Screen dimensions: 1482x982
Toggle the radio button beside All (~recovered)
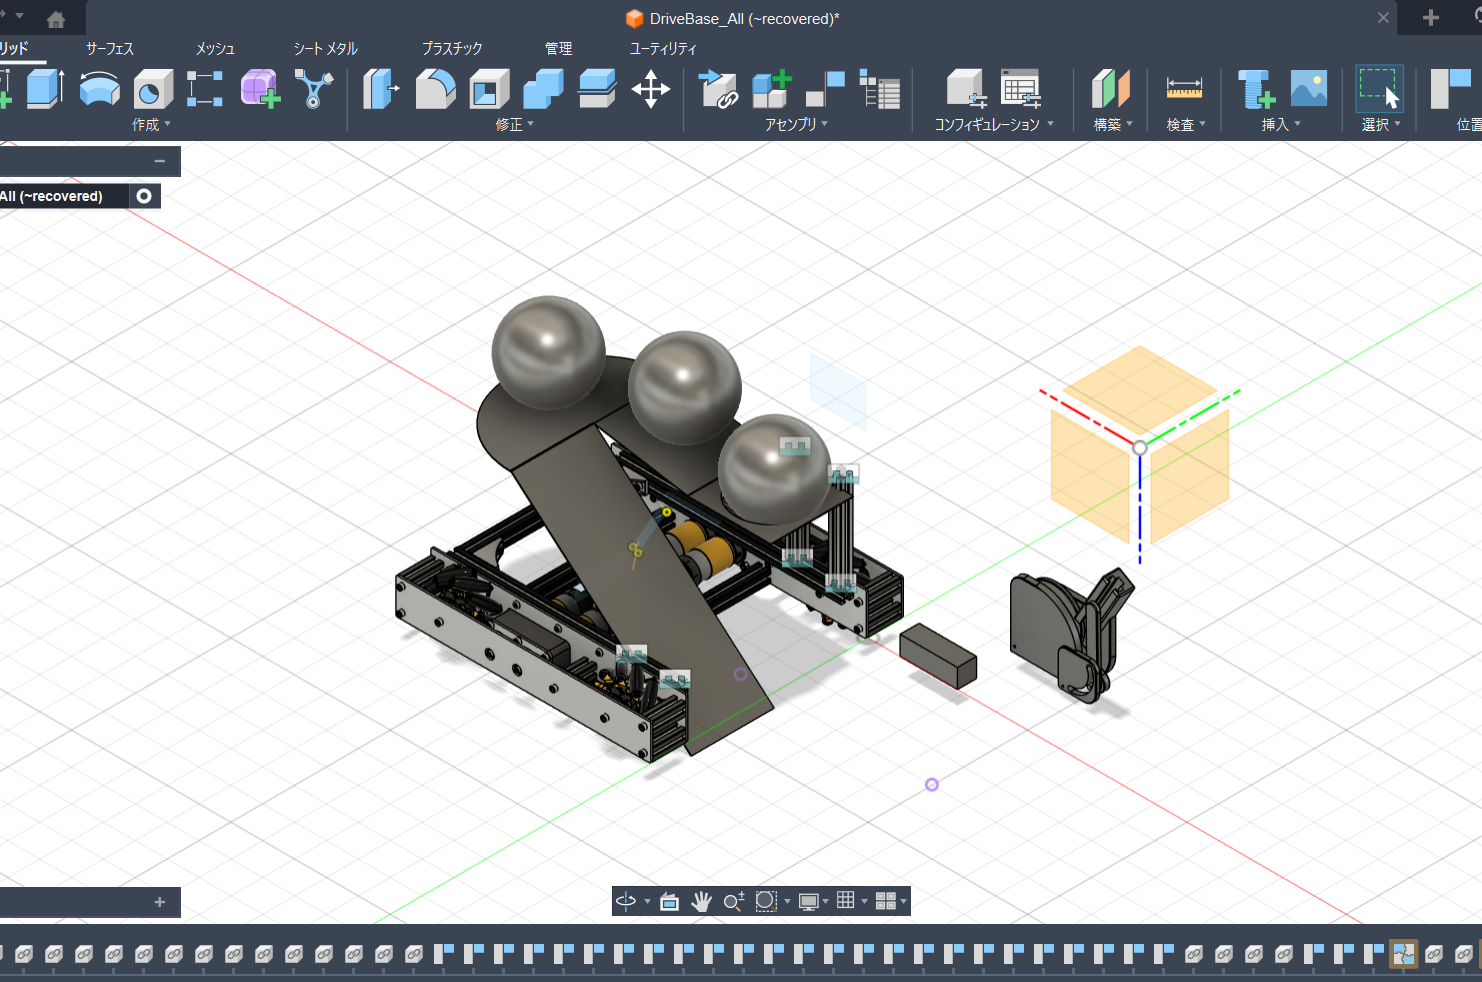[x=144, y=196]
